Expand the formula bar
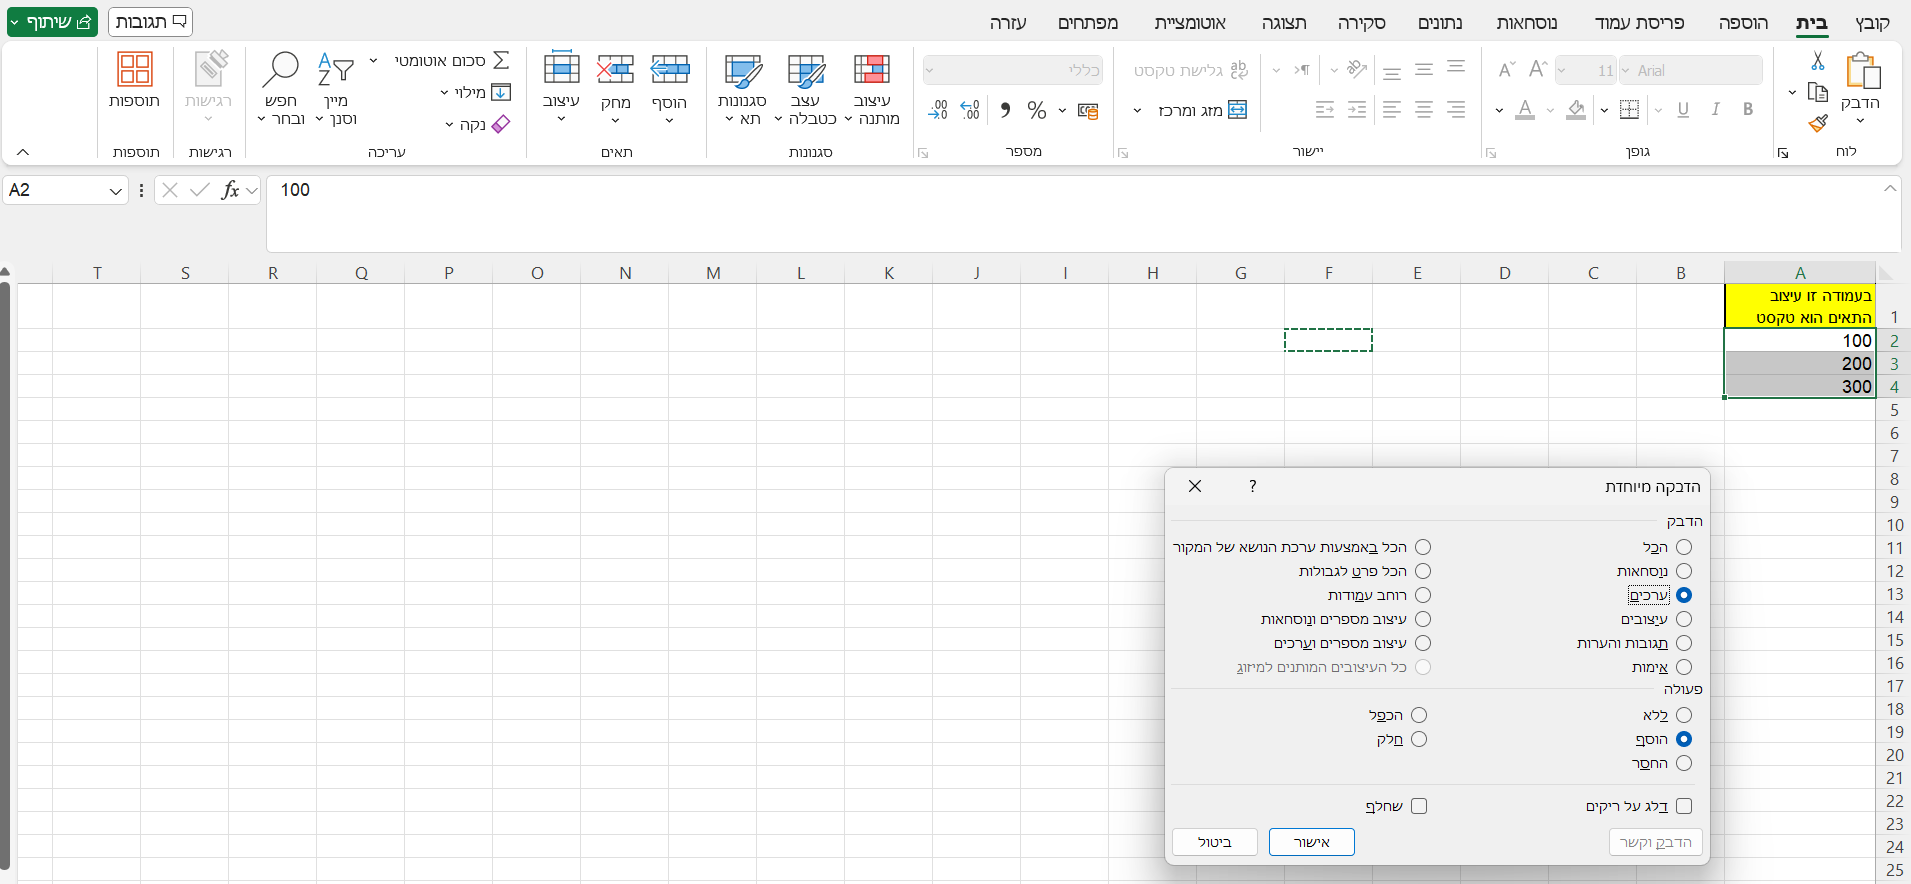1911x884 pixels. click(x=1889, y=188)
